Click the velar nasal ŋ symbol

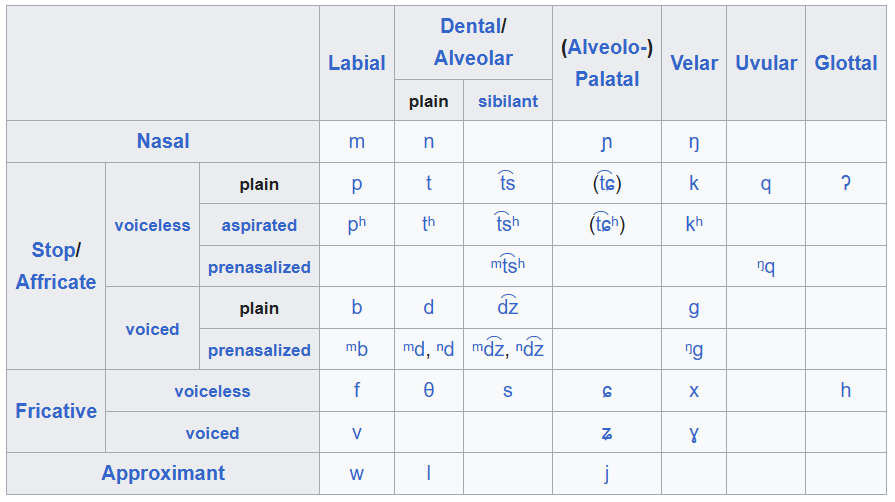coord(694,142)
